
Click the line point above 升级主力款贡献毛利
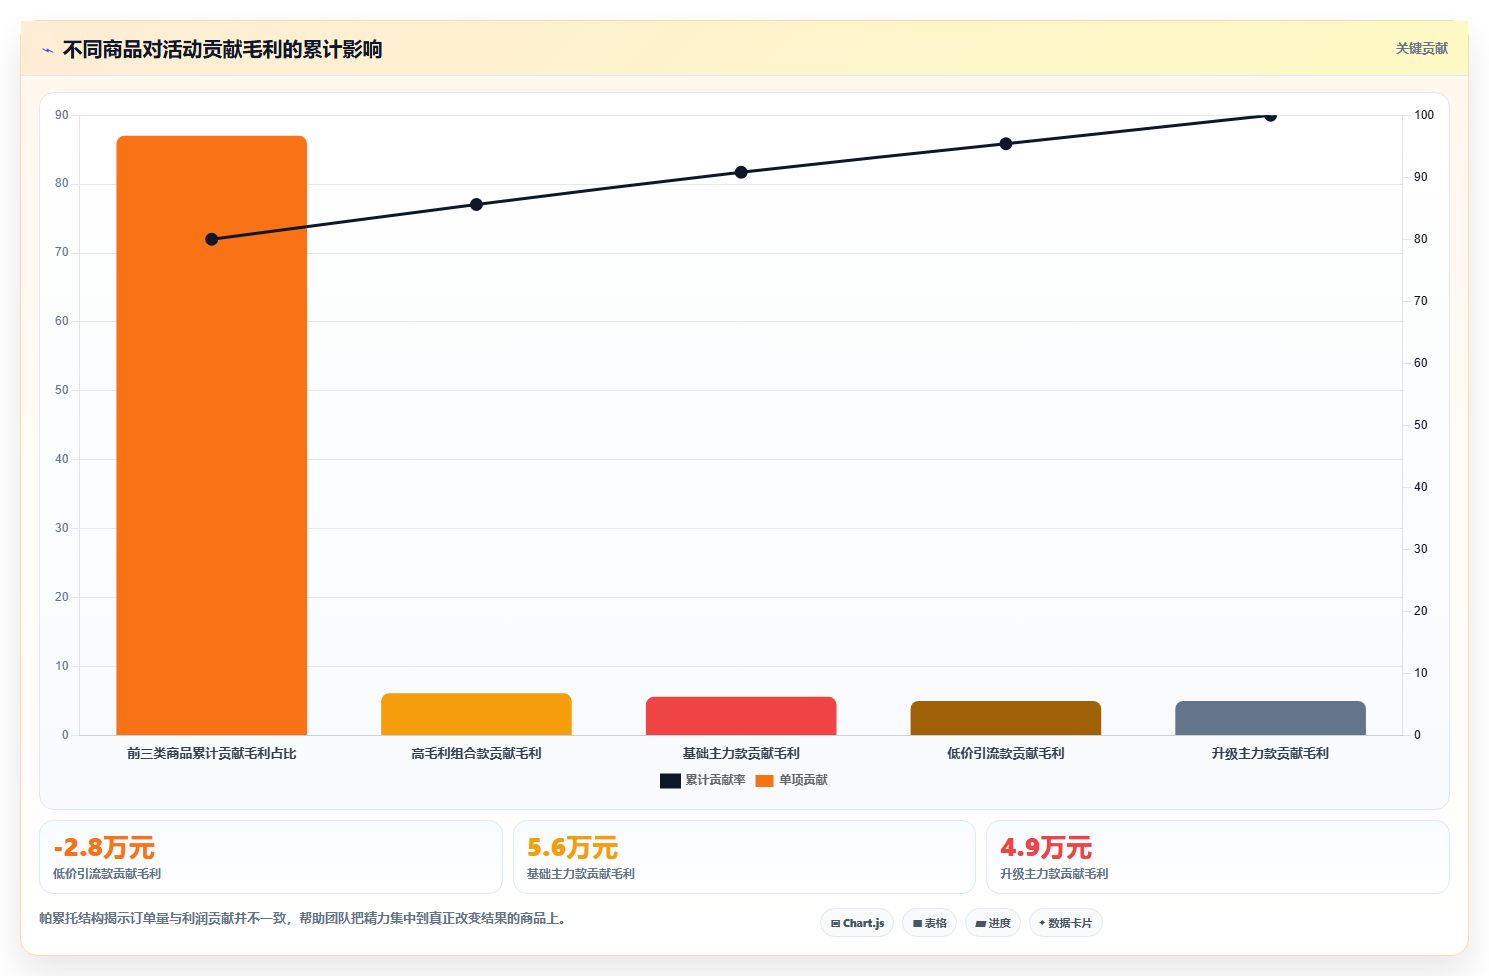pos(1270,115)
